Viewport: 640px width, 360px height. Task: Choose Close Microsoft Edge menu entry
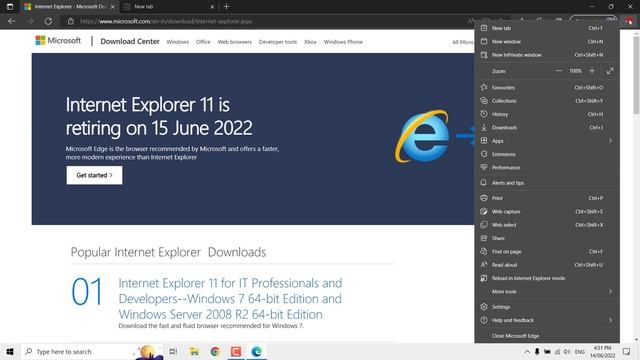pos(547,336)
